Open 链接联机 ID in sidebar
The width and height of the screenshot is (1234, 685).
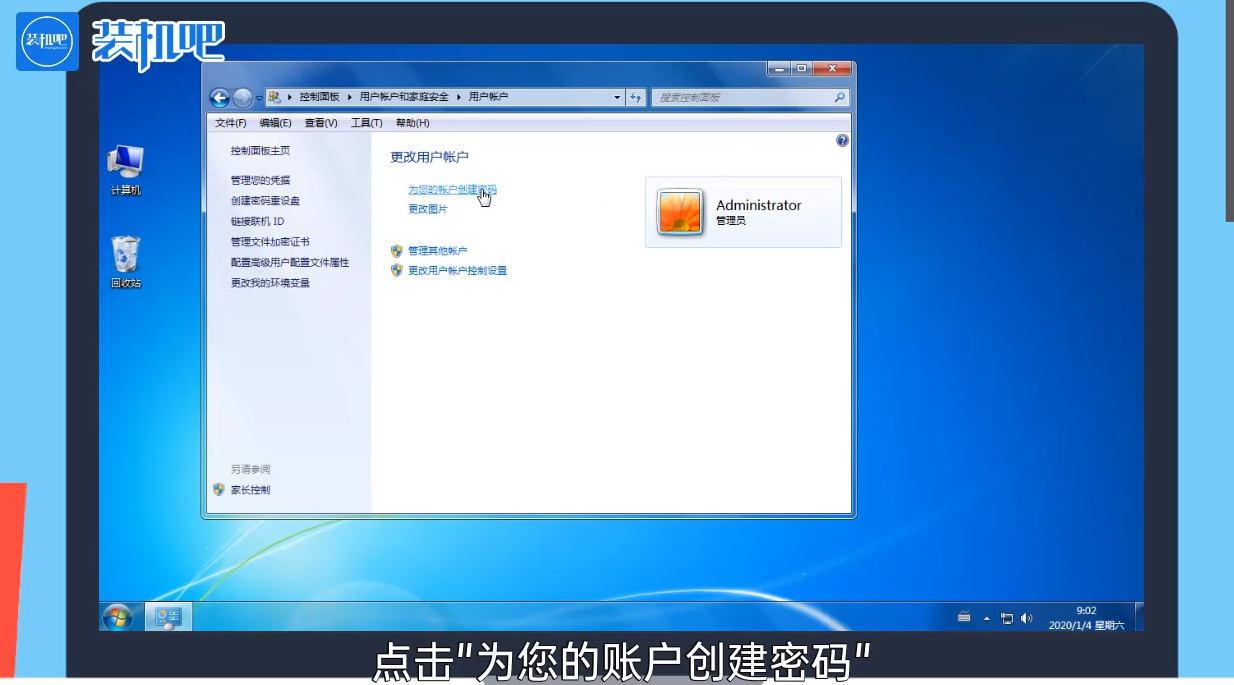[257, 221]
